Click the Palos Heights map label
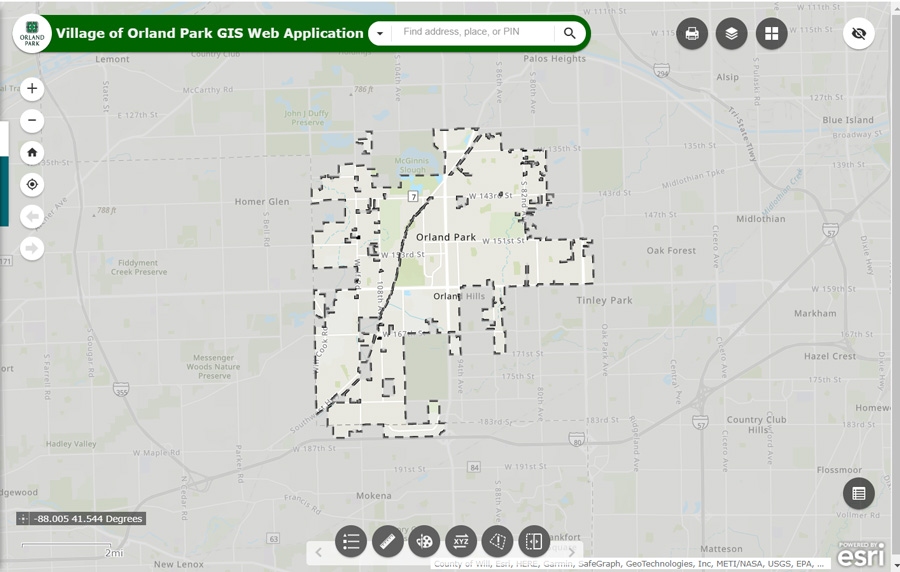 coord(554,59)
